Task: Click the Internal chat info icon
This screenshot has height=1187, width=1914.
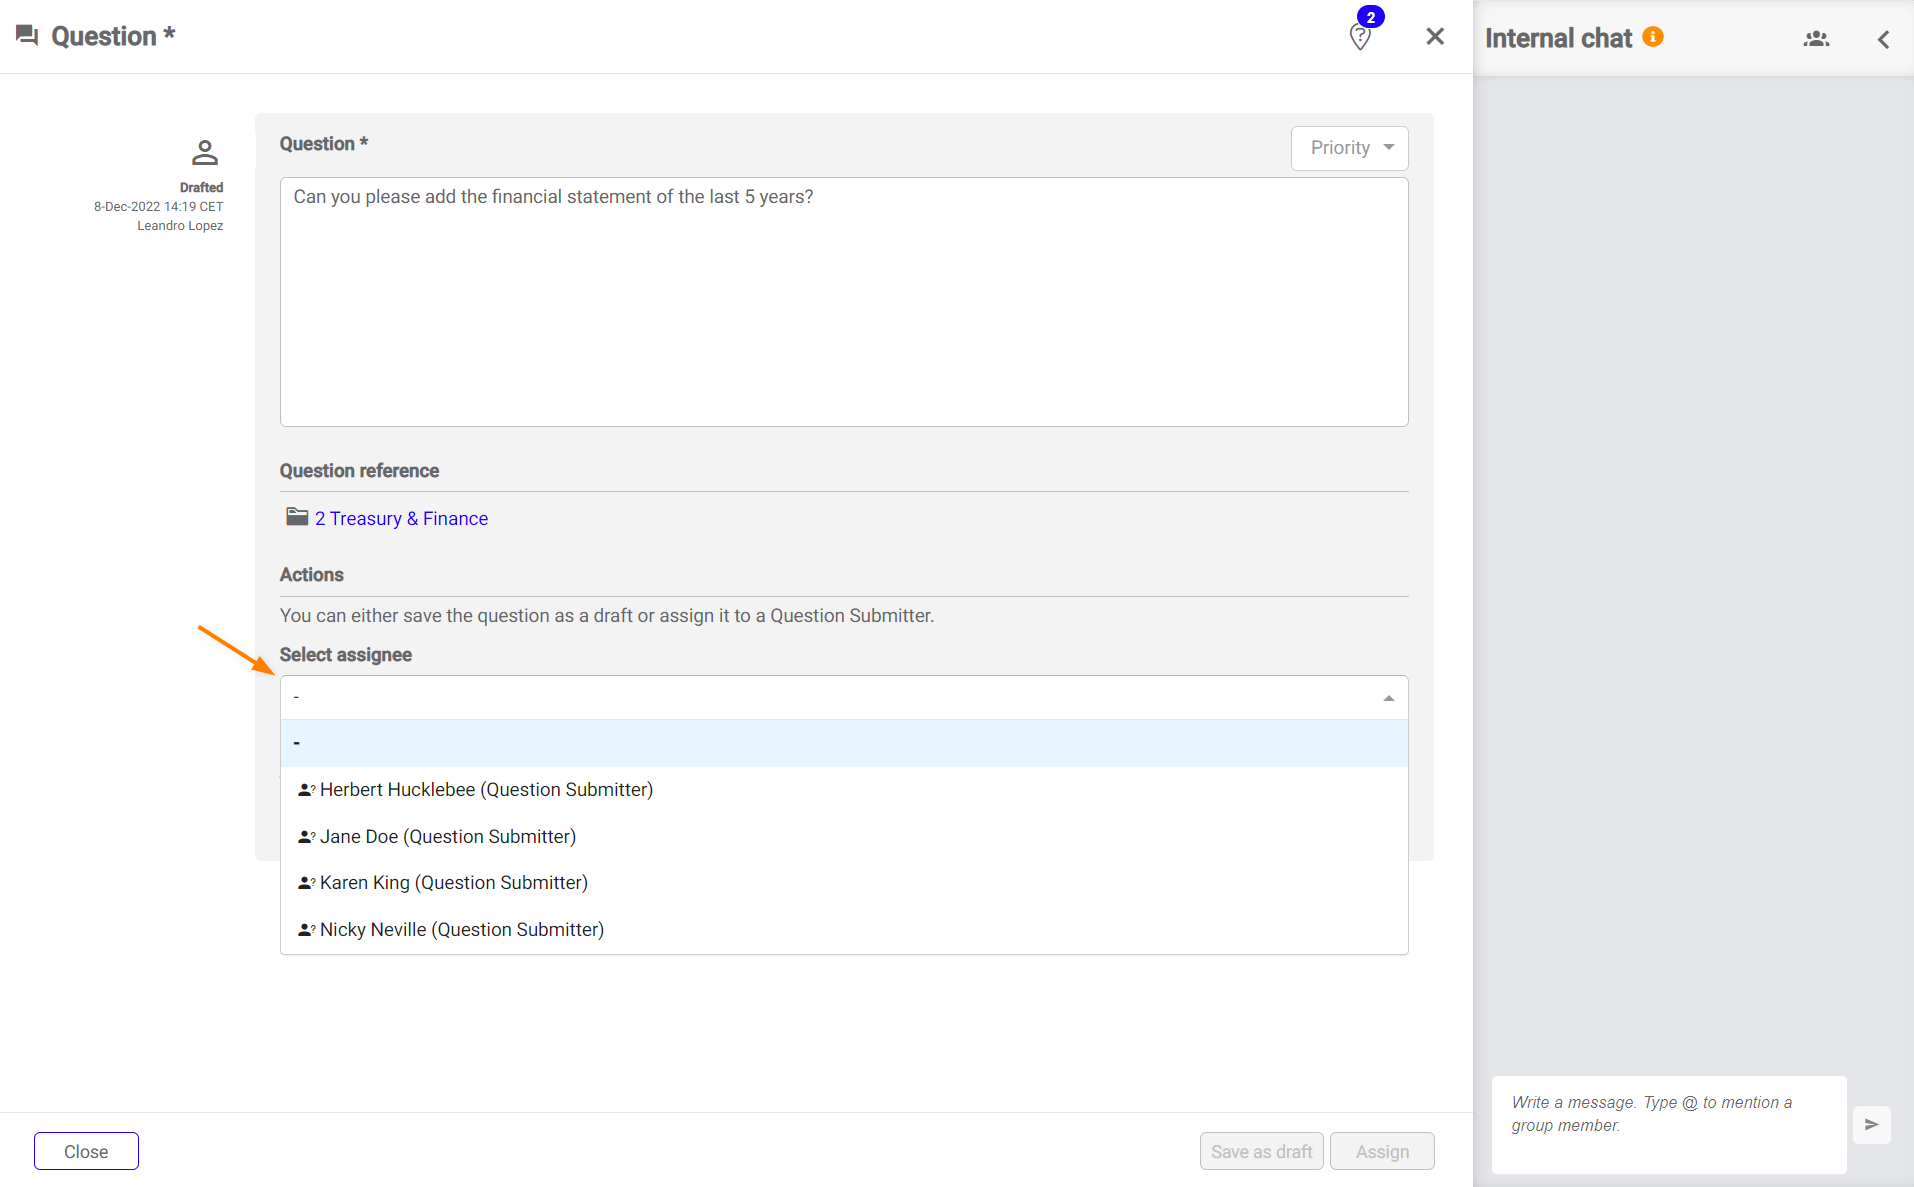Action: (1653, 37)
